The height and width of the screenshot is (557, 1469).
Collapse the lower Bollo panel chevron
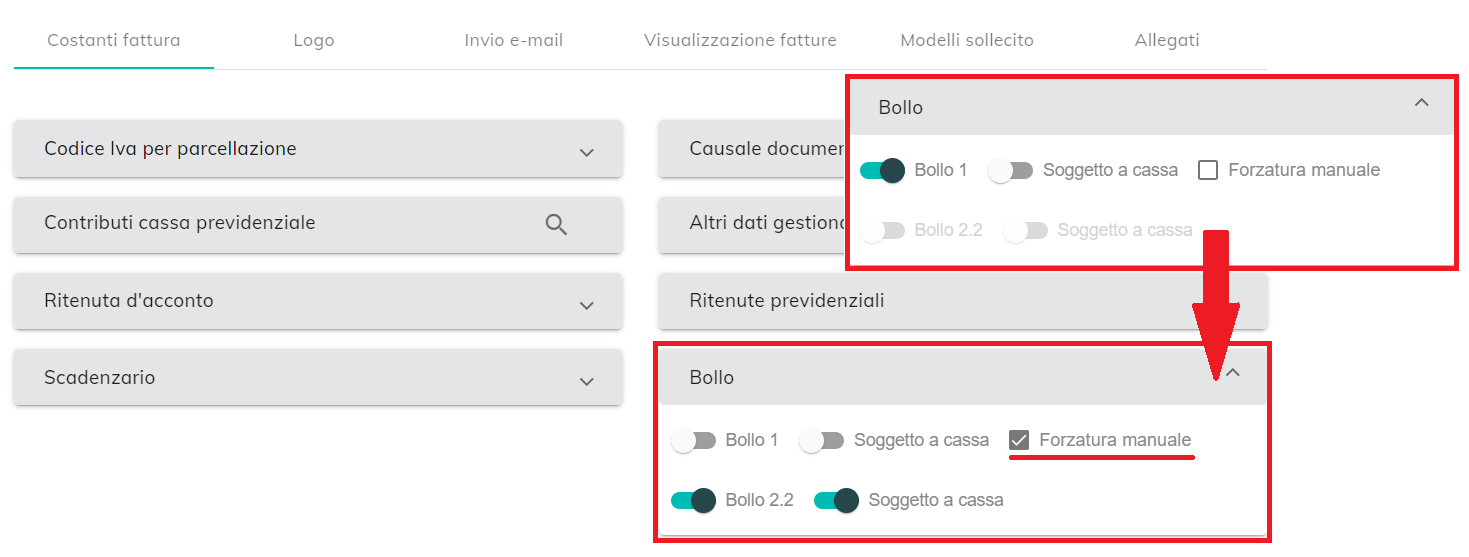coord(1233,372)
